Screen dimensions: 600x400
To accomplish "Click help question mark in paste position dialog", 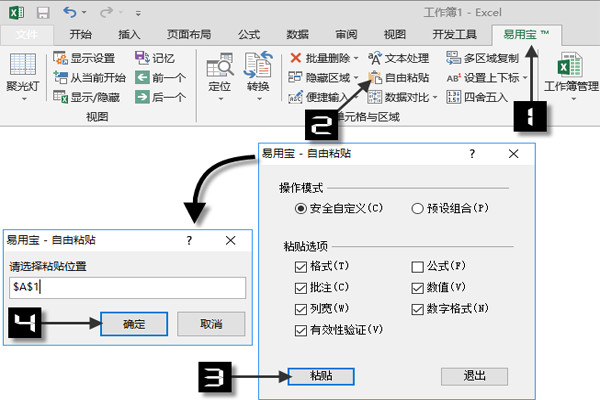I will pos(189,240).
